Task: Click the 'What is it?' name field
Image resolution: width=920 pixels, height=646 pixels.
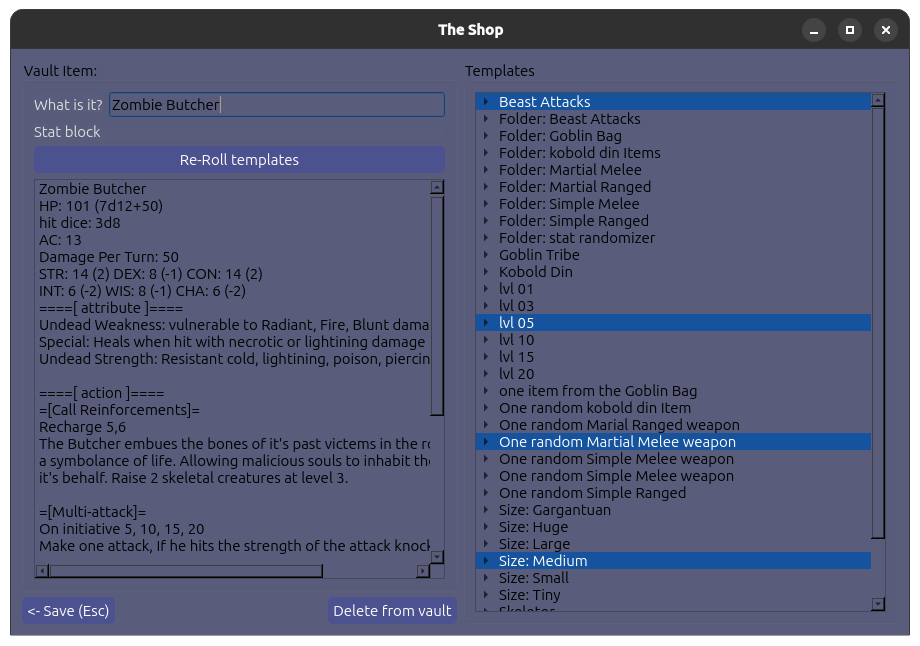Action: (276, 105)
